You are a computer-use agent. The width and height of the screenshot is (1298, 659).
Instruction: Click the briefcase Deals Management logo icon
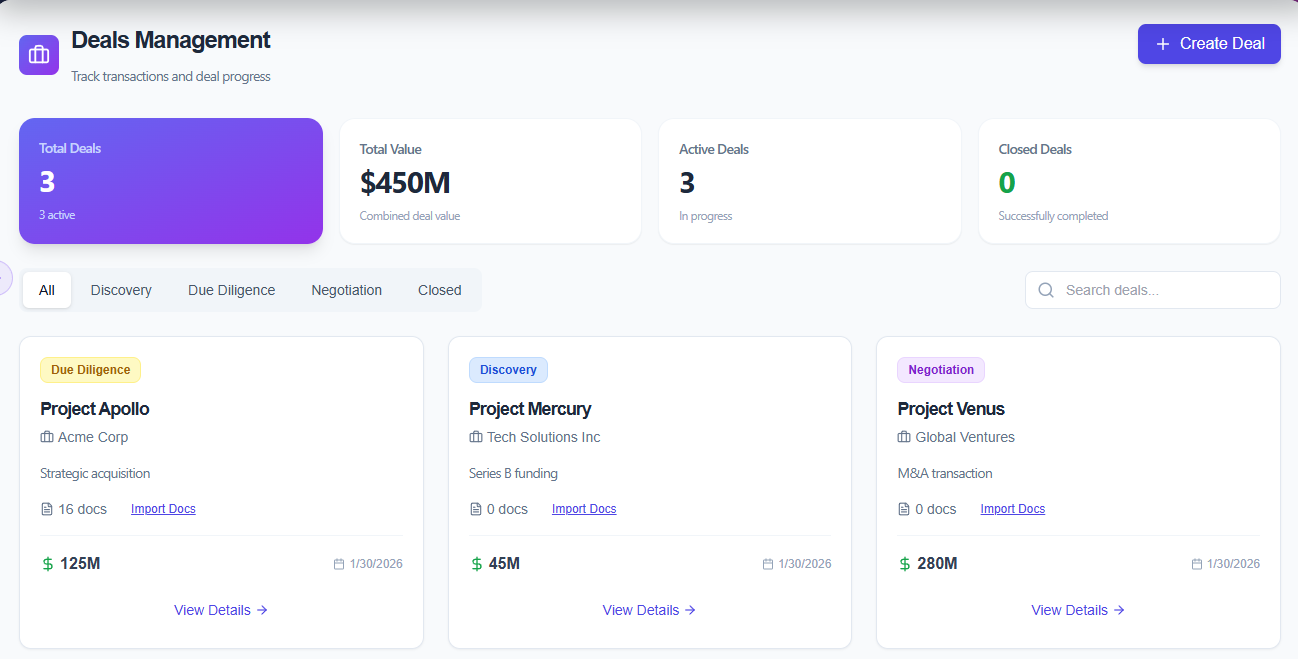click(39, 54)
